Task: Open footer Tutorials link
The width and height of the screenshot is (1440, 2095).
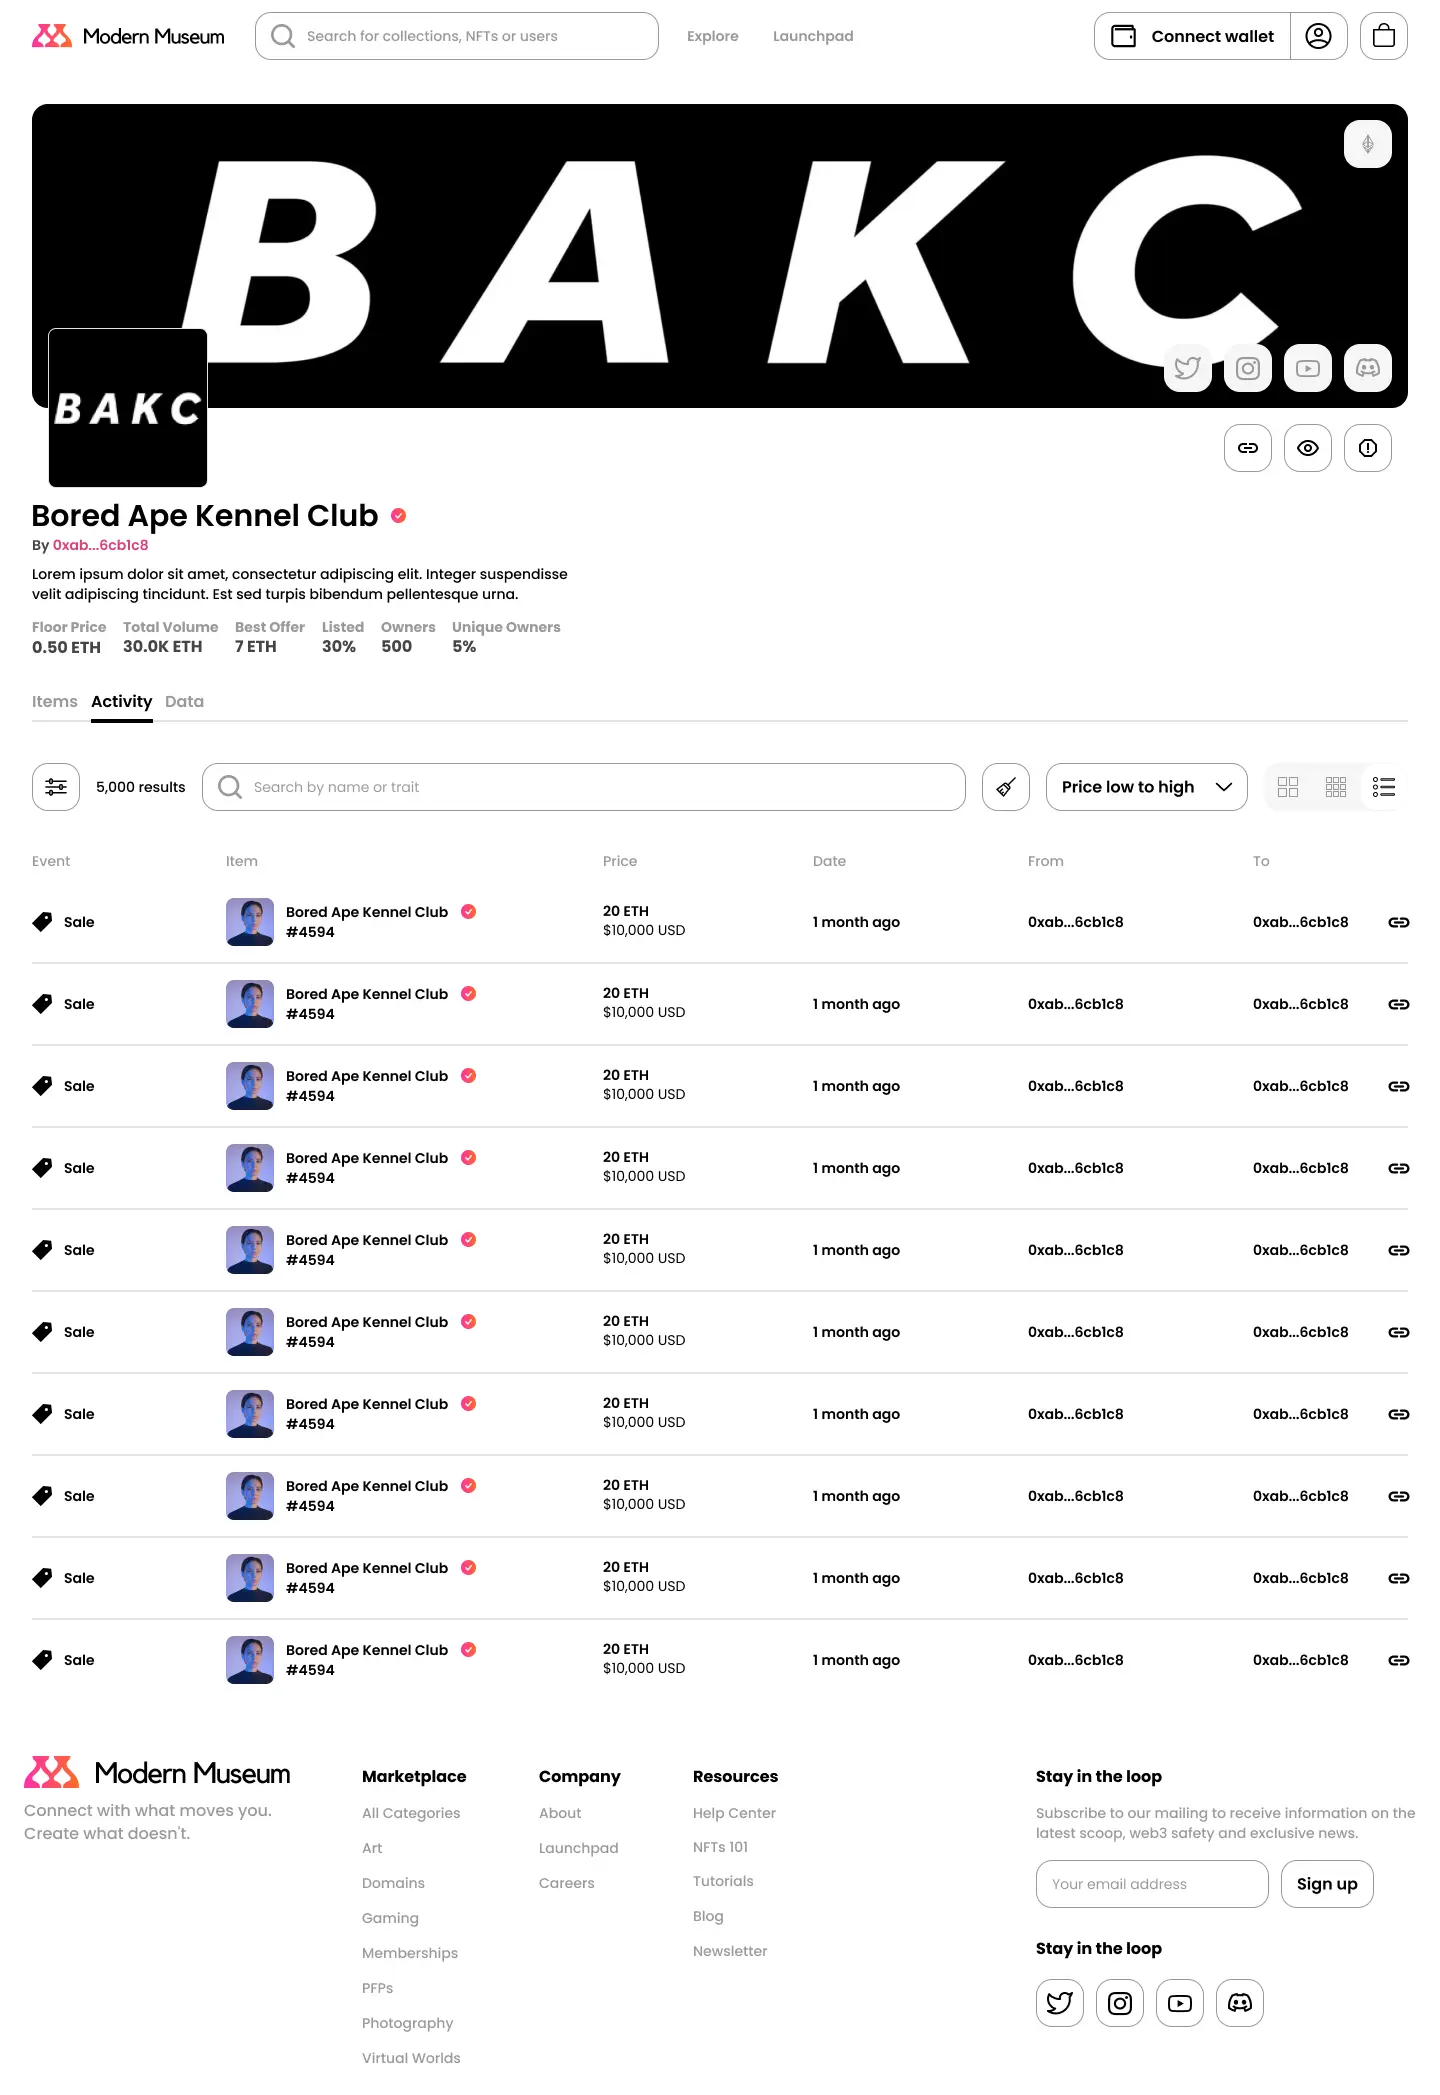Action: pos(723,1881)
